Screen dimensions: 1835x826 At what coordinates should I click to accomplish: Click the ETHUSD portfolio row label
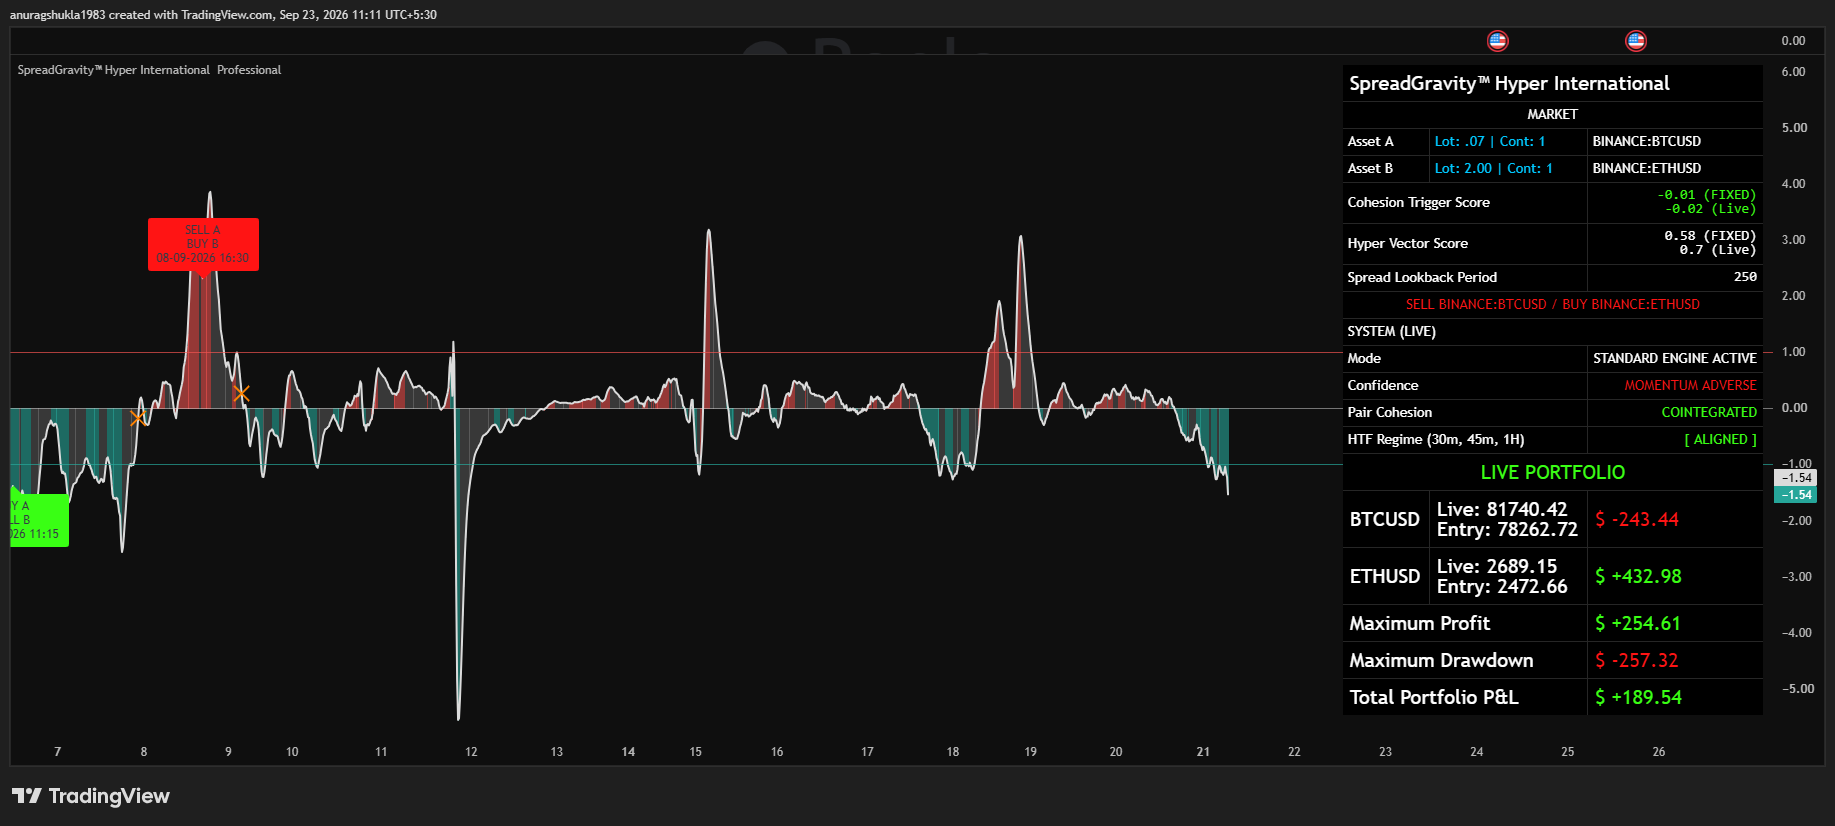[x=1385, y=577]
